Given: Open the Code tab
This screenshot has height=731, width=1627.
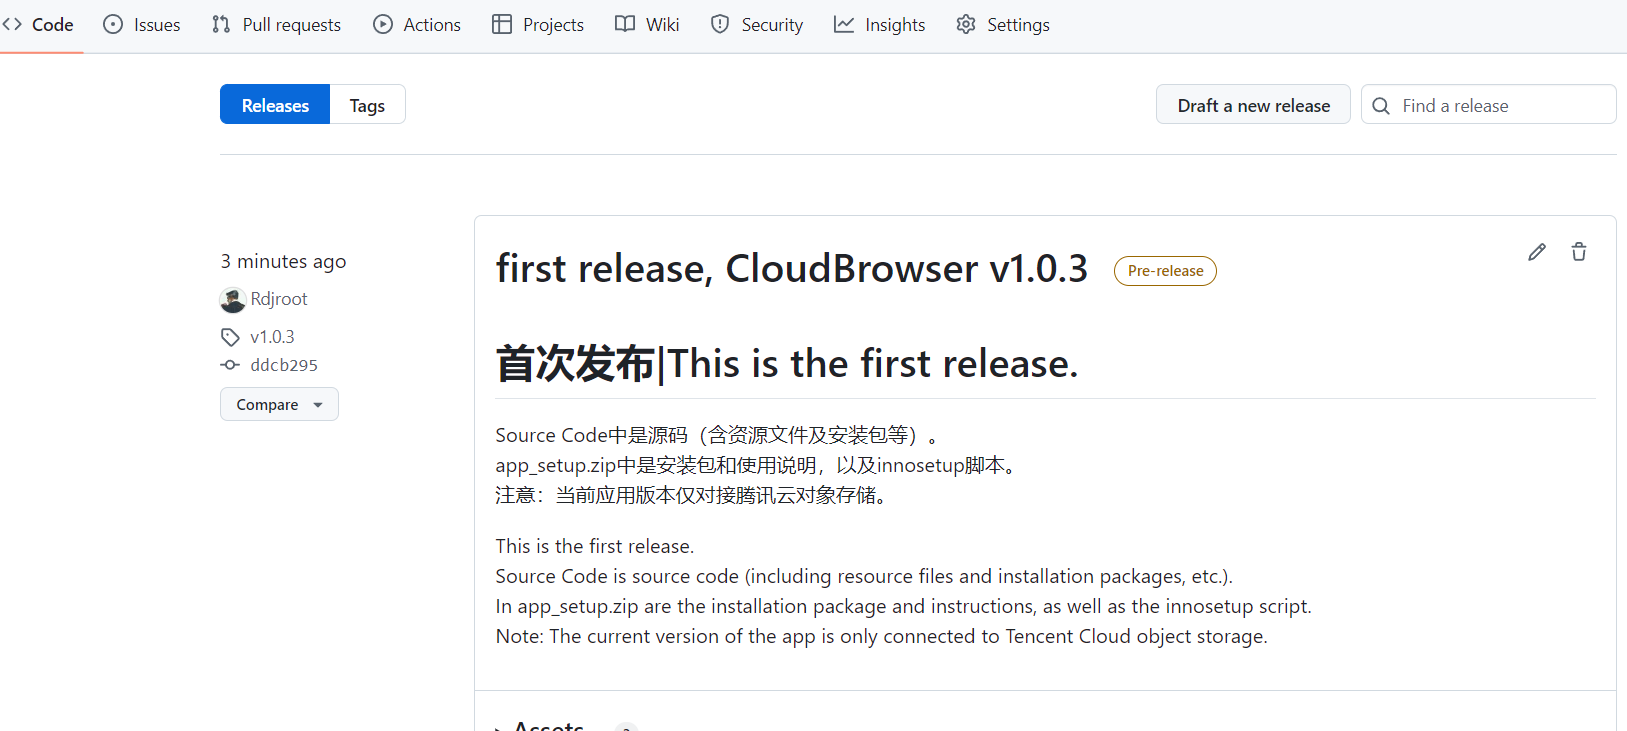Looking at the screenshot, I should tap(38, 25).
